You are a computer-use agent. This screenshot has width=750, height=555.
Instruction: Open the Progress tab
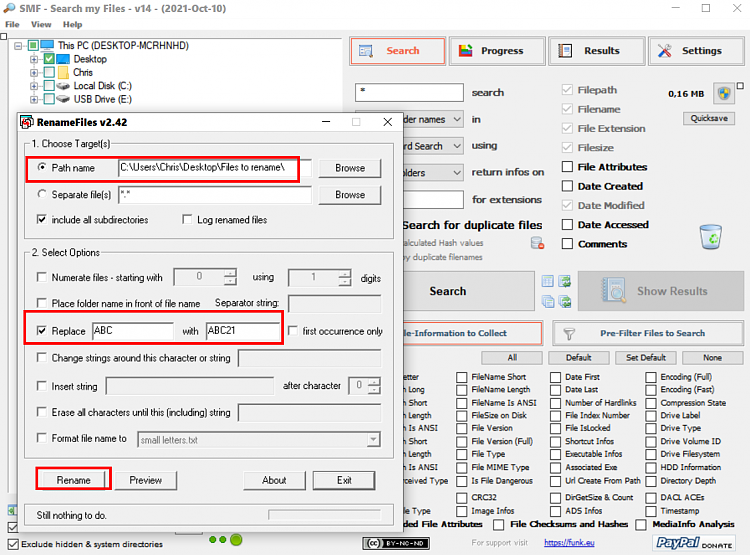(x=497, y=51)
